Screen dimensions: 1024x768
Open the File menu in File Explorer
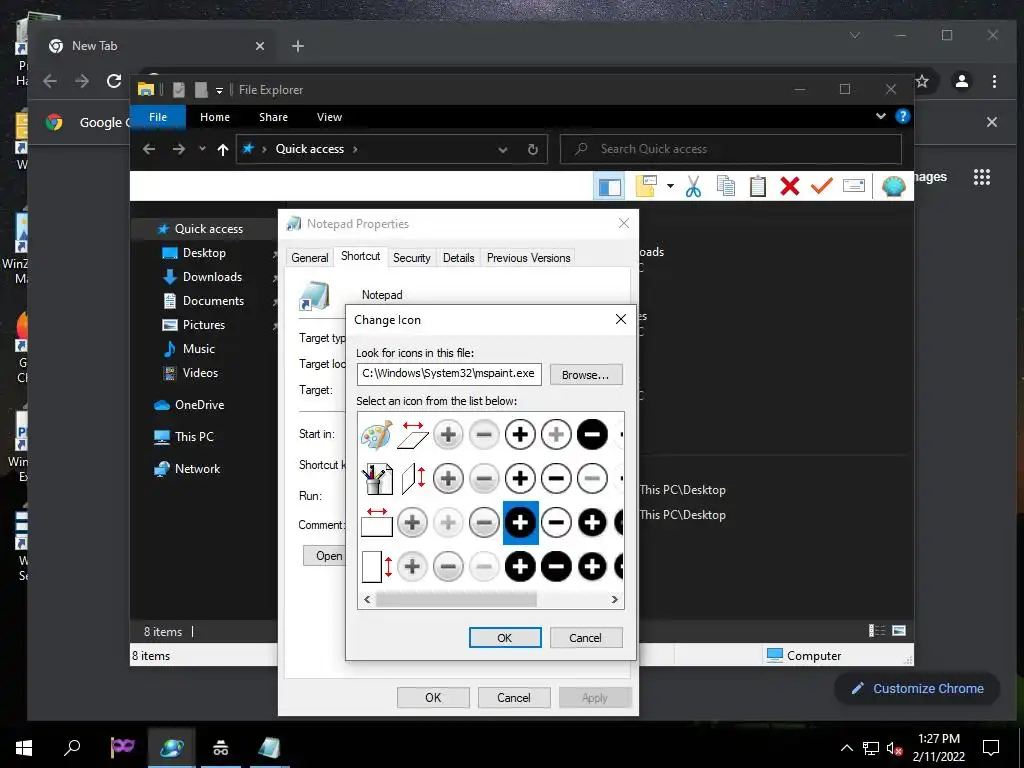pos(158,117)
